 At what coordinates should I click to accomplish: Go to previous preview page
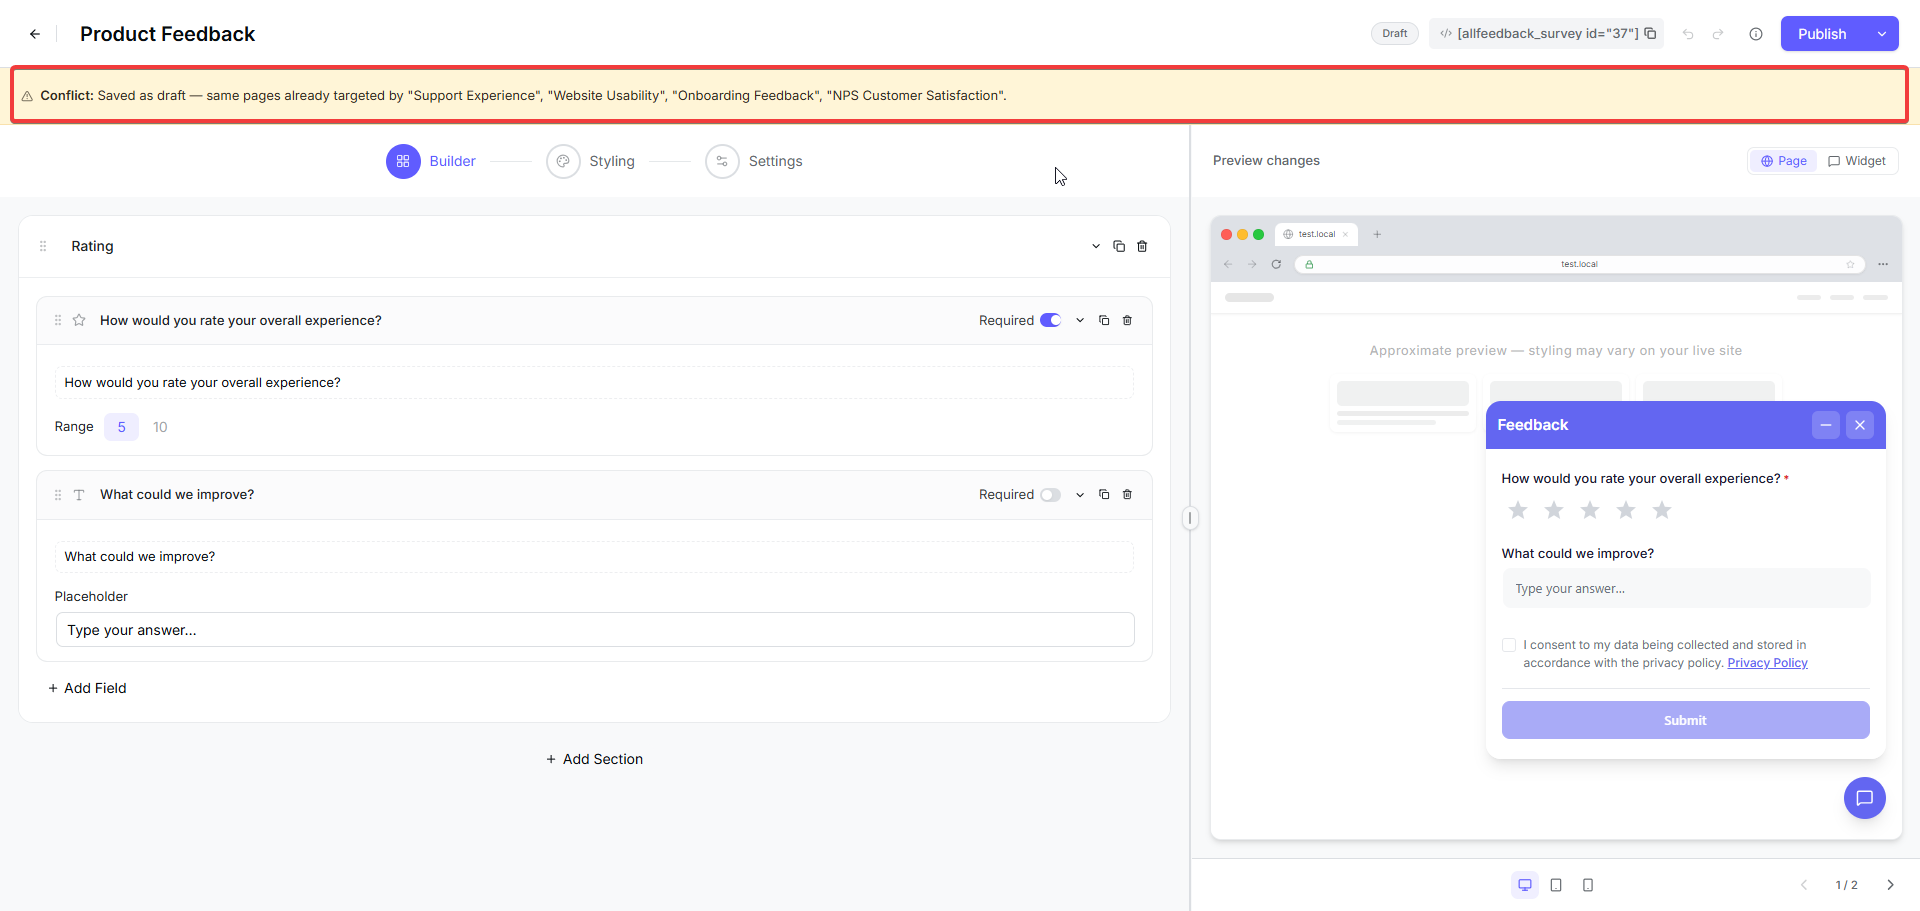pyautogui.click(x=1804, y=885)
